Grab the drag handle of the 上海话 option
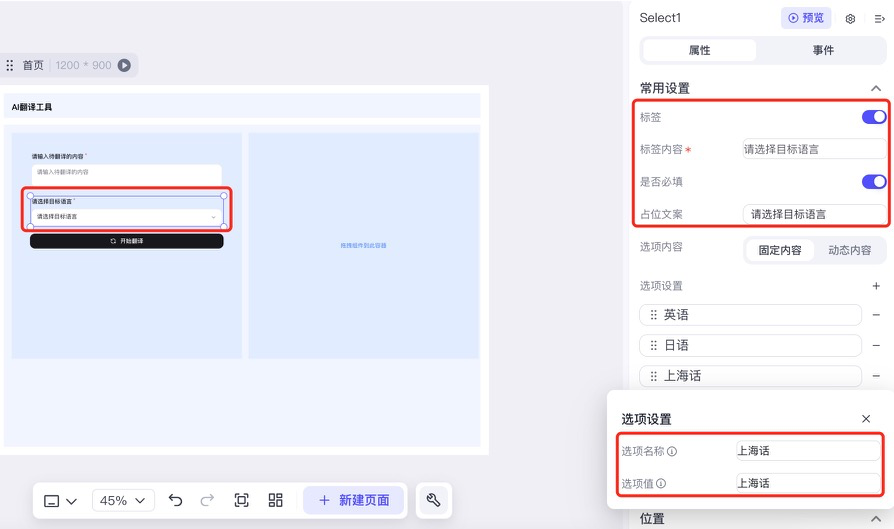The image size is (894, 529). coord(653,376)
